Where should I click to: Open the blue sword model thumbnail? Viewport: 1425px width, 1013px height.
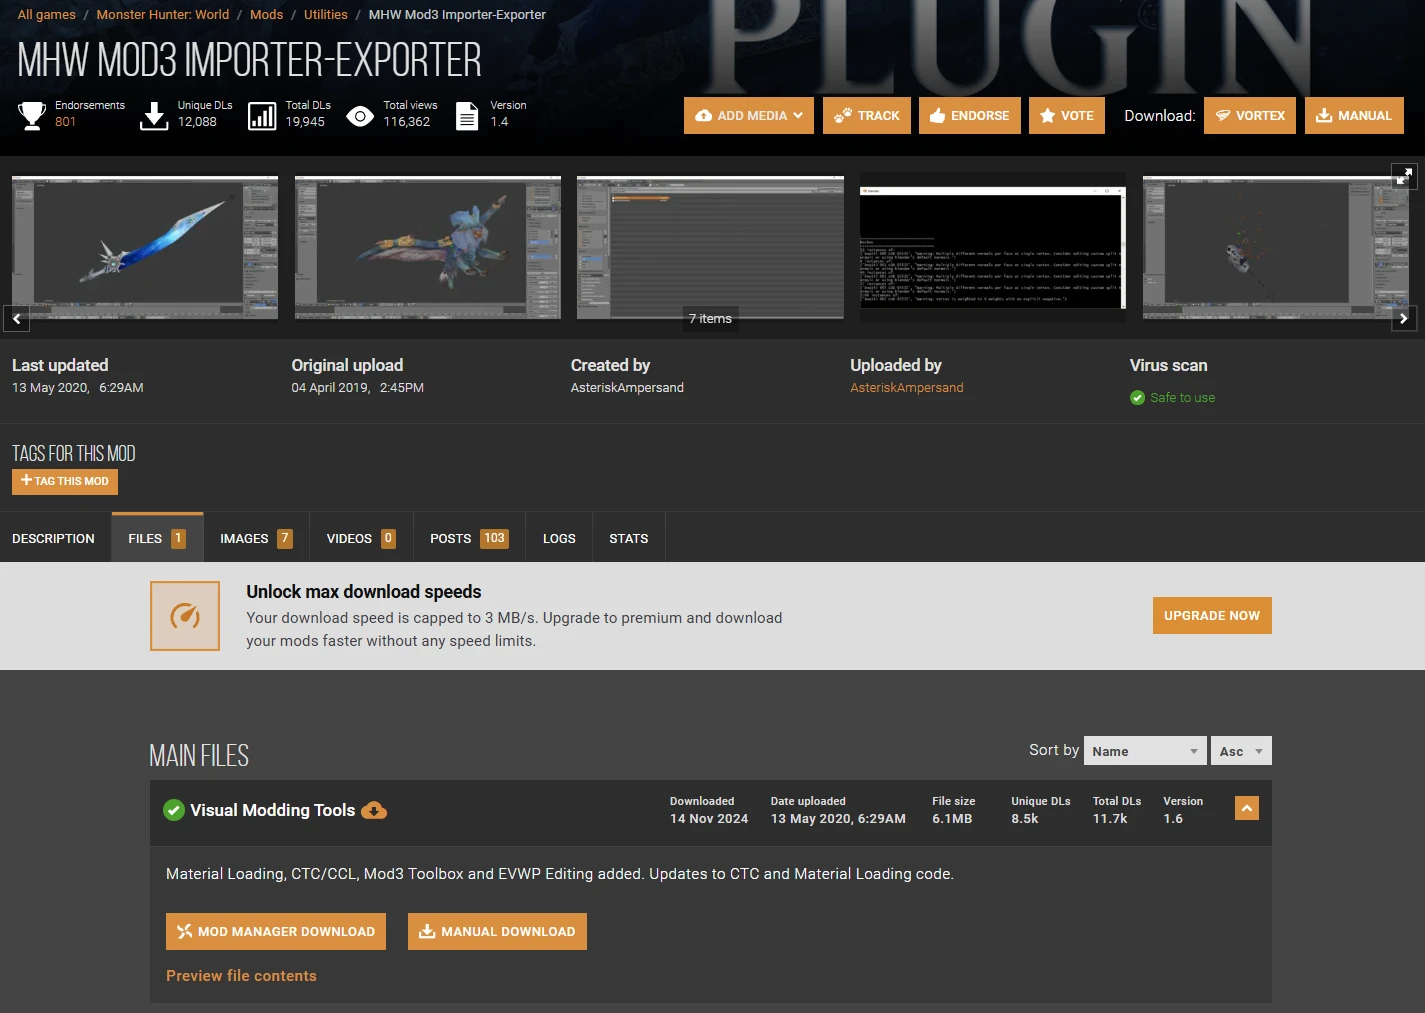click(145, 247)
